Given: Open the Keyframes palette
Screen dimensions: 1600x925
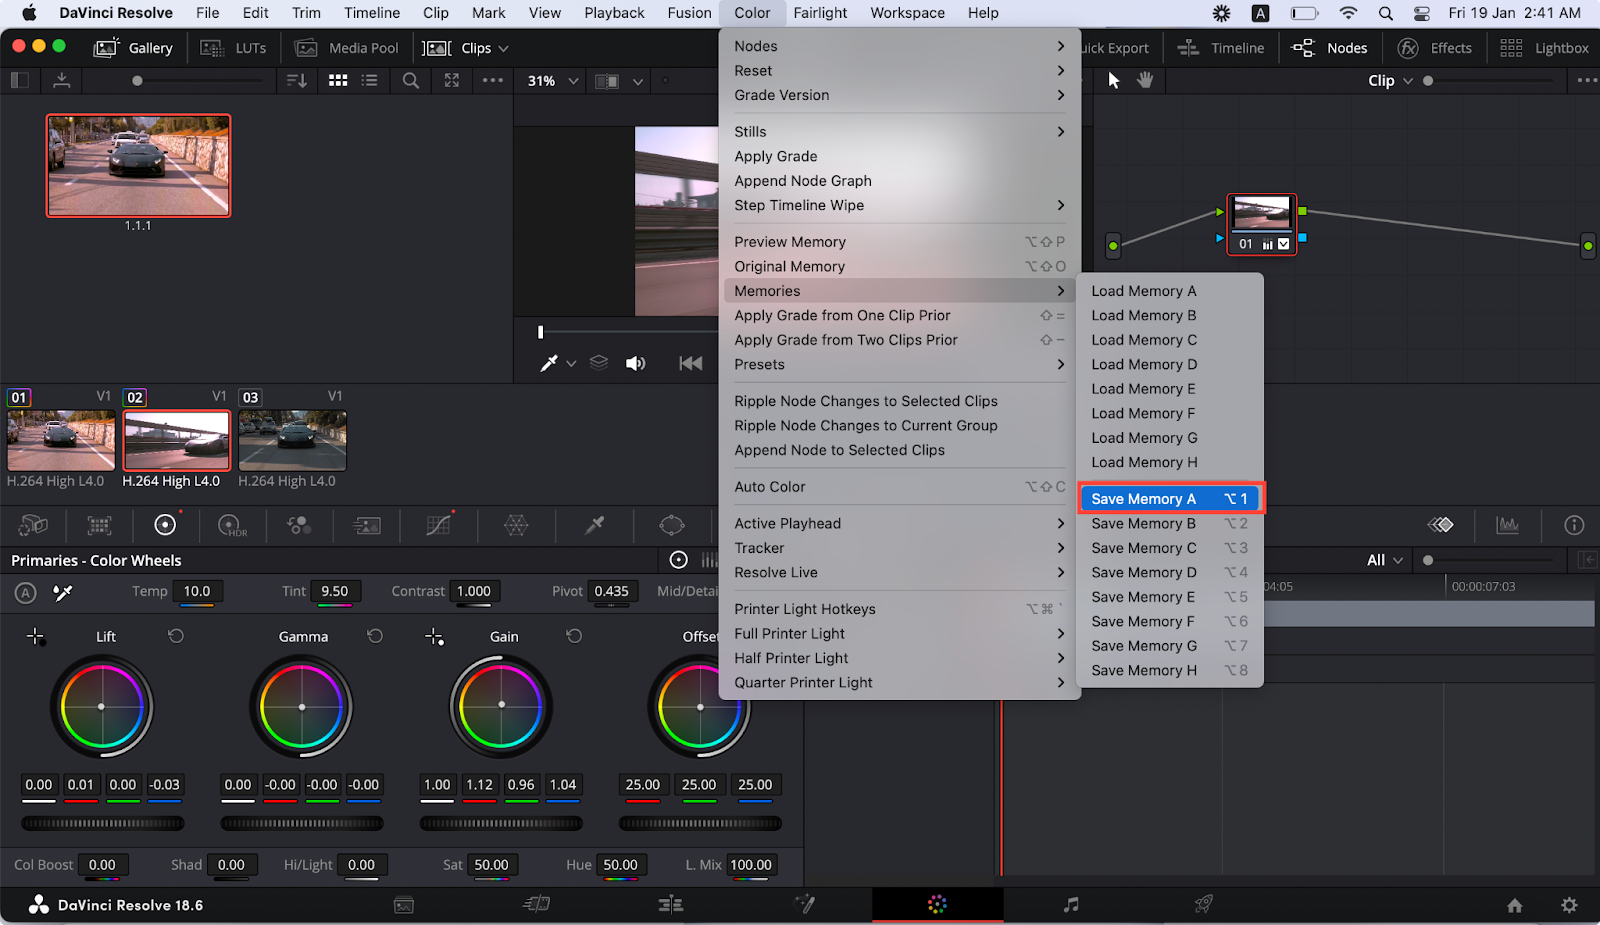Looking at the screenshot, I should pos(1440,524).
